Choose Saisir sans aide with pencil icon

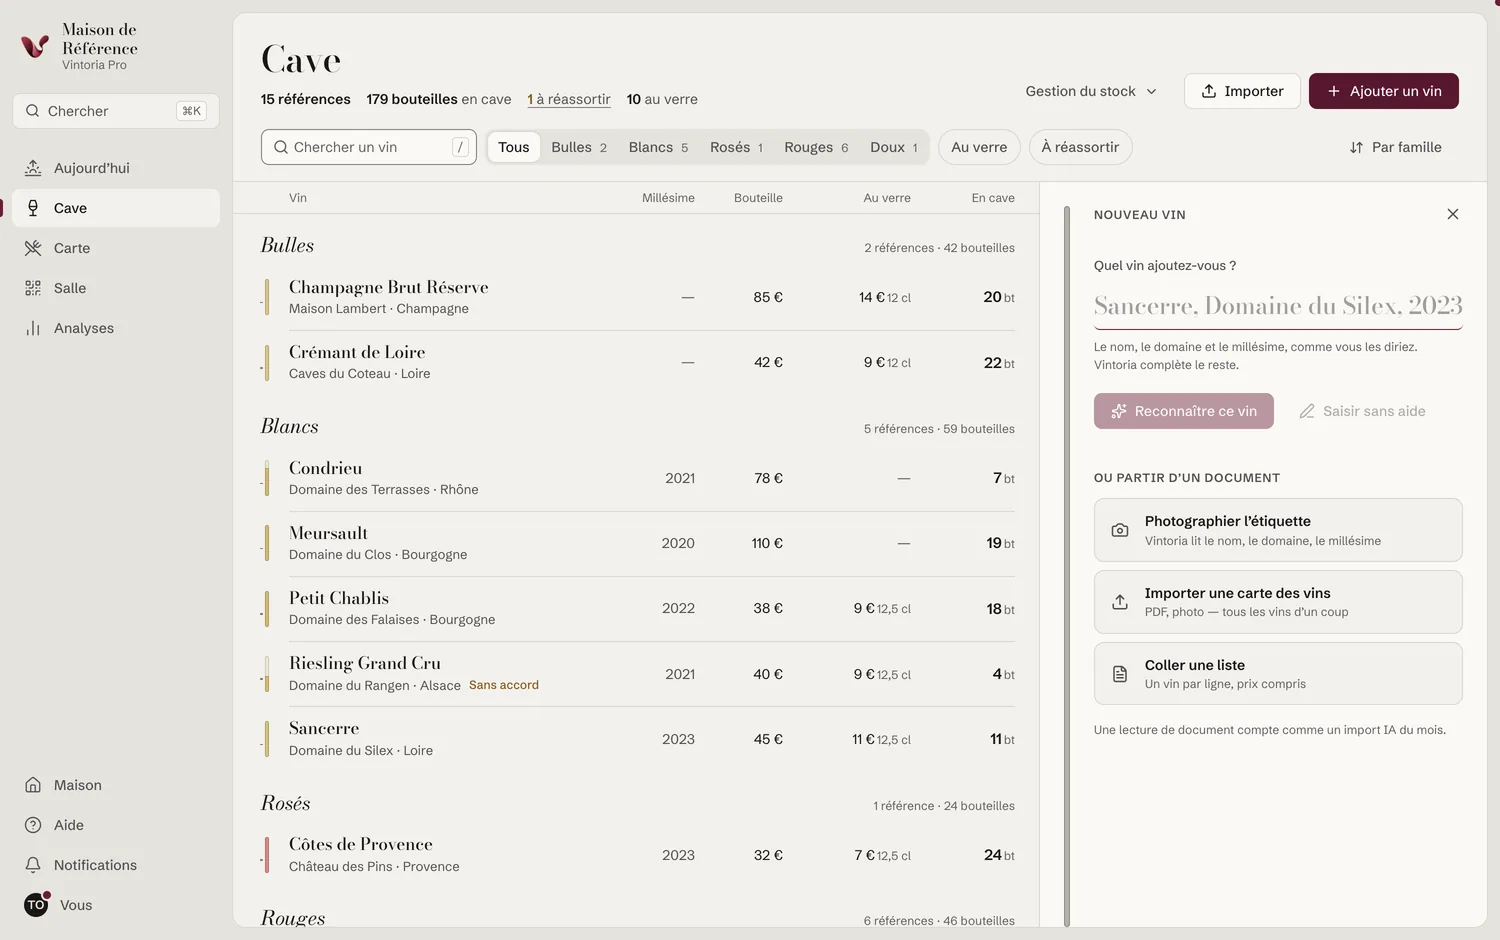(x=1362, y=411)
